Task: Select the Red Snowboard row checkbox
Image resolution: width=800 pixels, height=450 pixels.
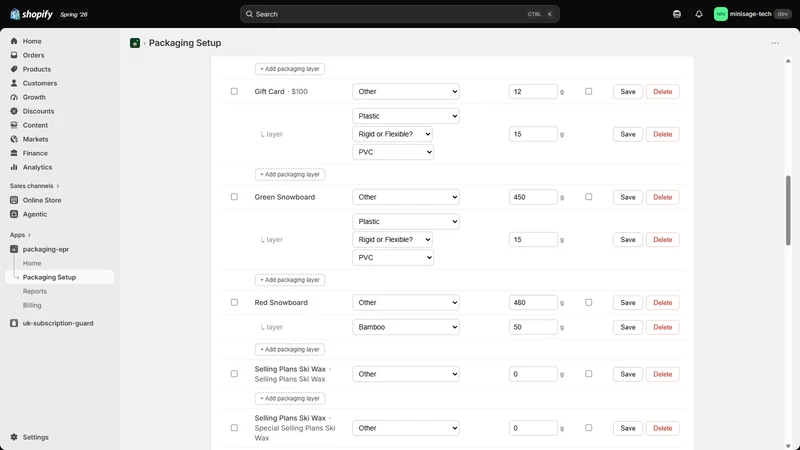Action: (234, 303)
